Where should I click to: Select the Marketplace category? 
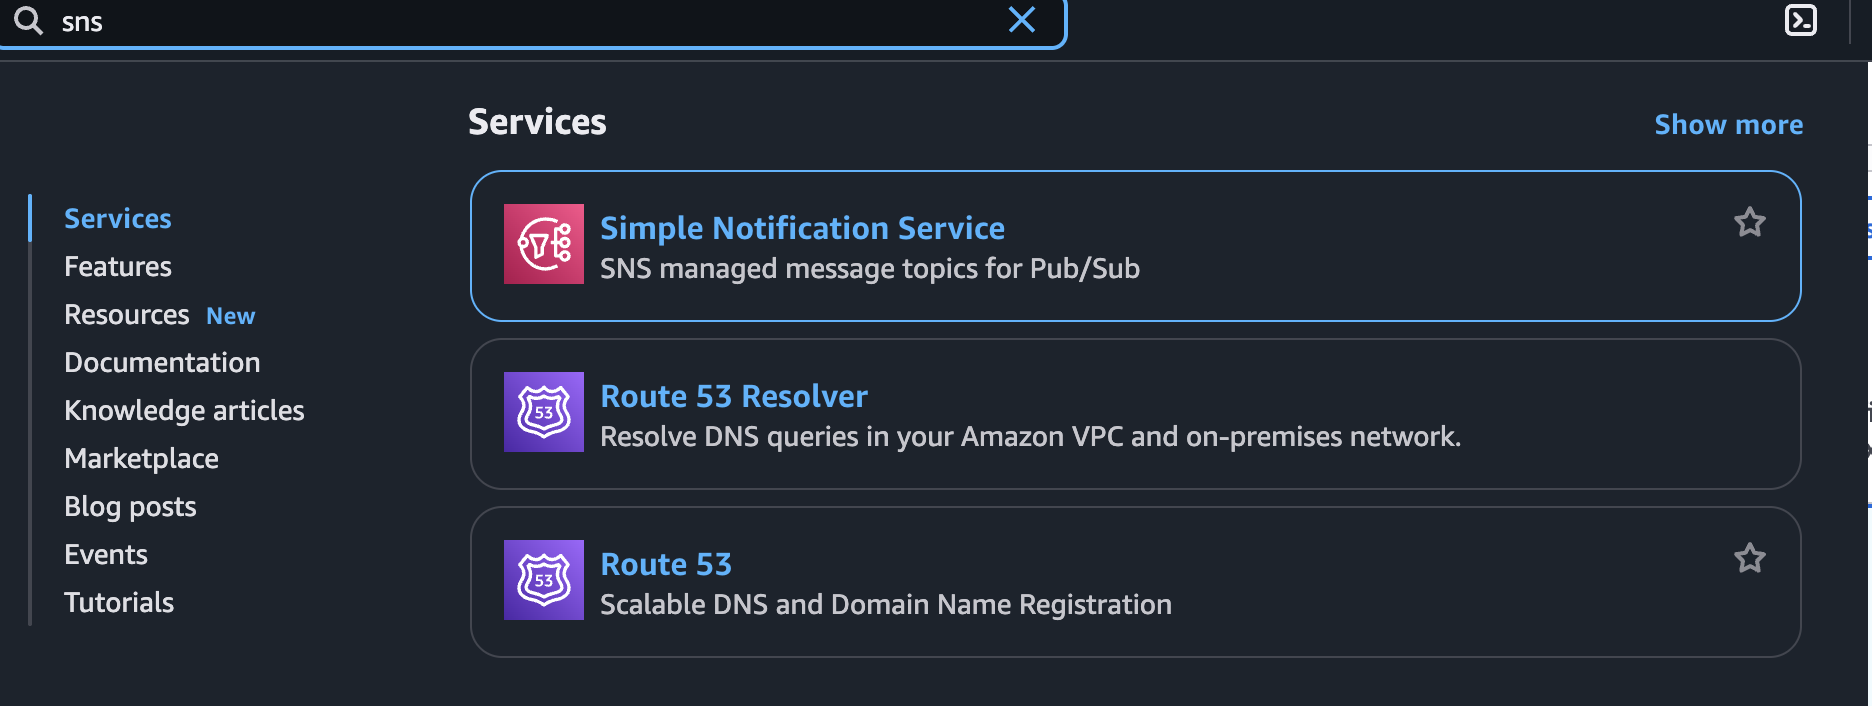pos(141,458)
